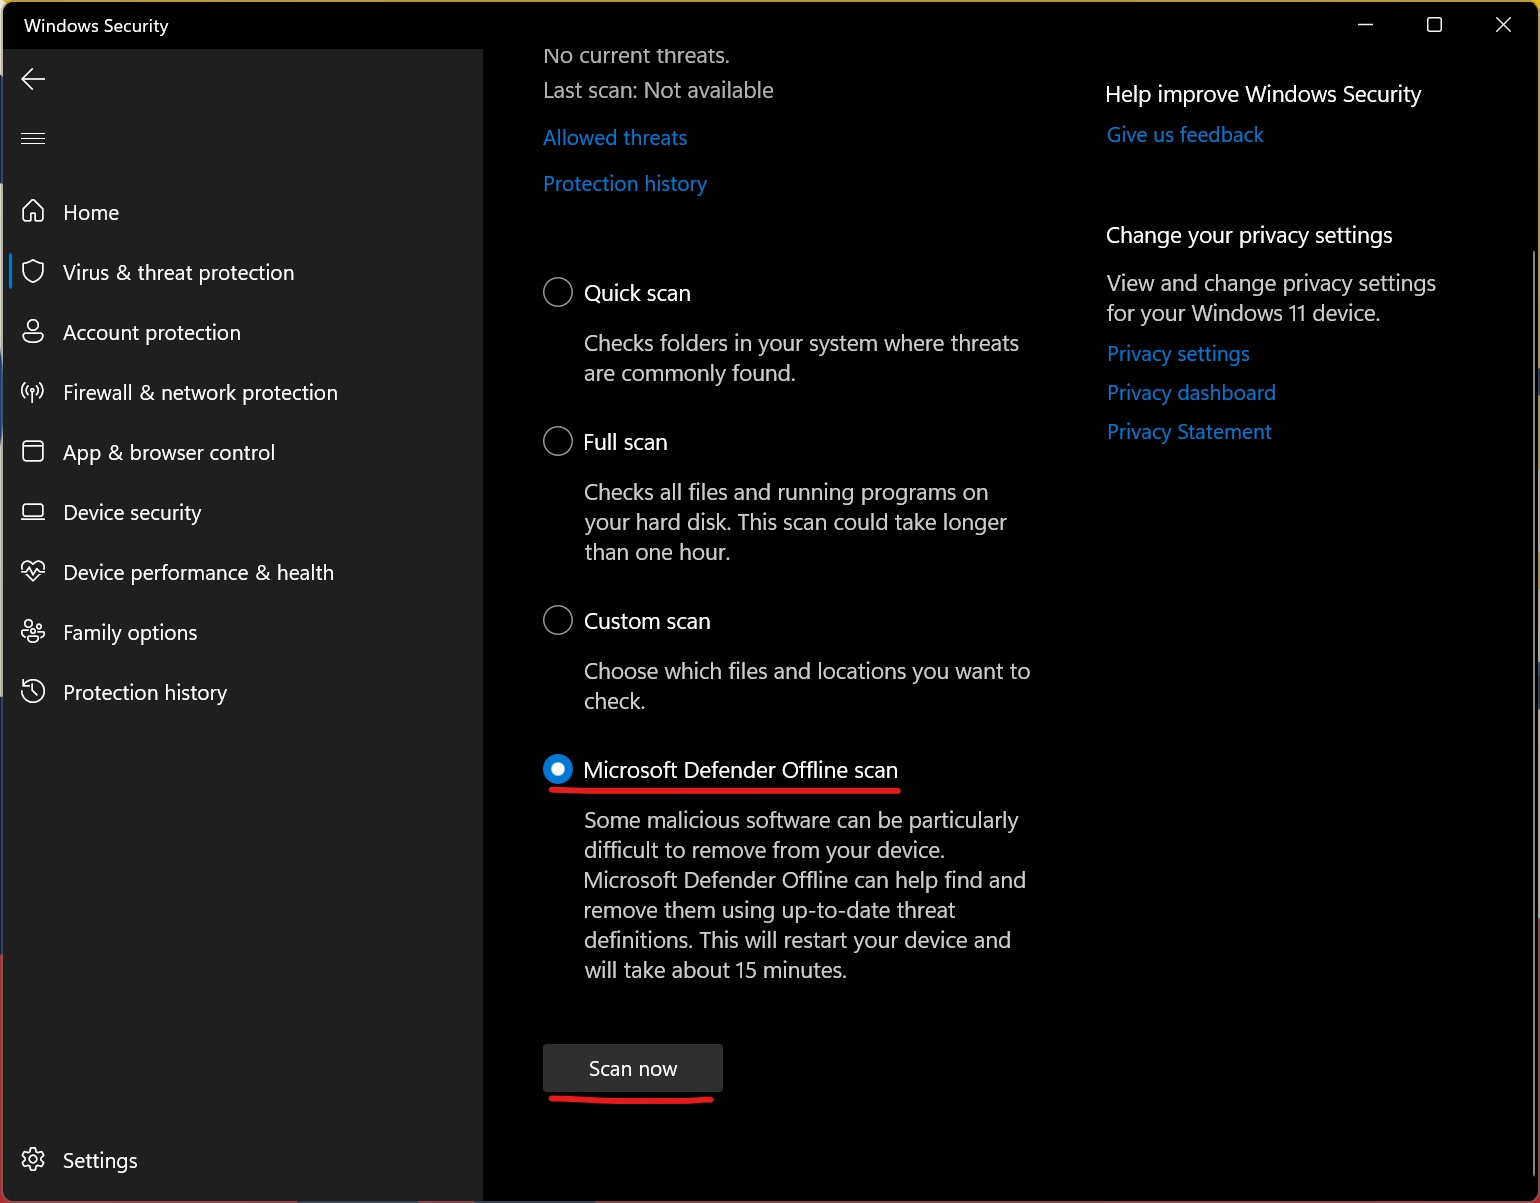Click the Firewall & network protection wireless icon
The width and height of the screenshot is (1540, 1203).
[x=33, y=392]
